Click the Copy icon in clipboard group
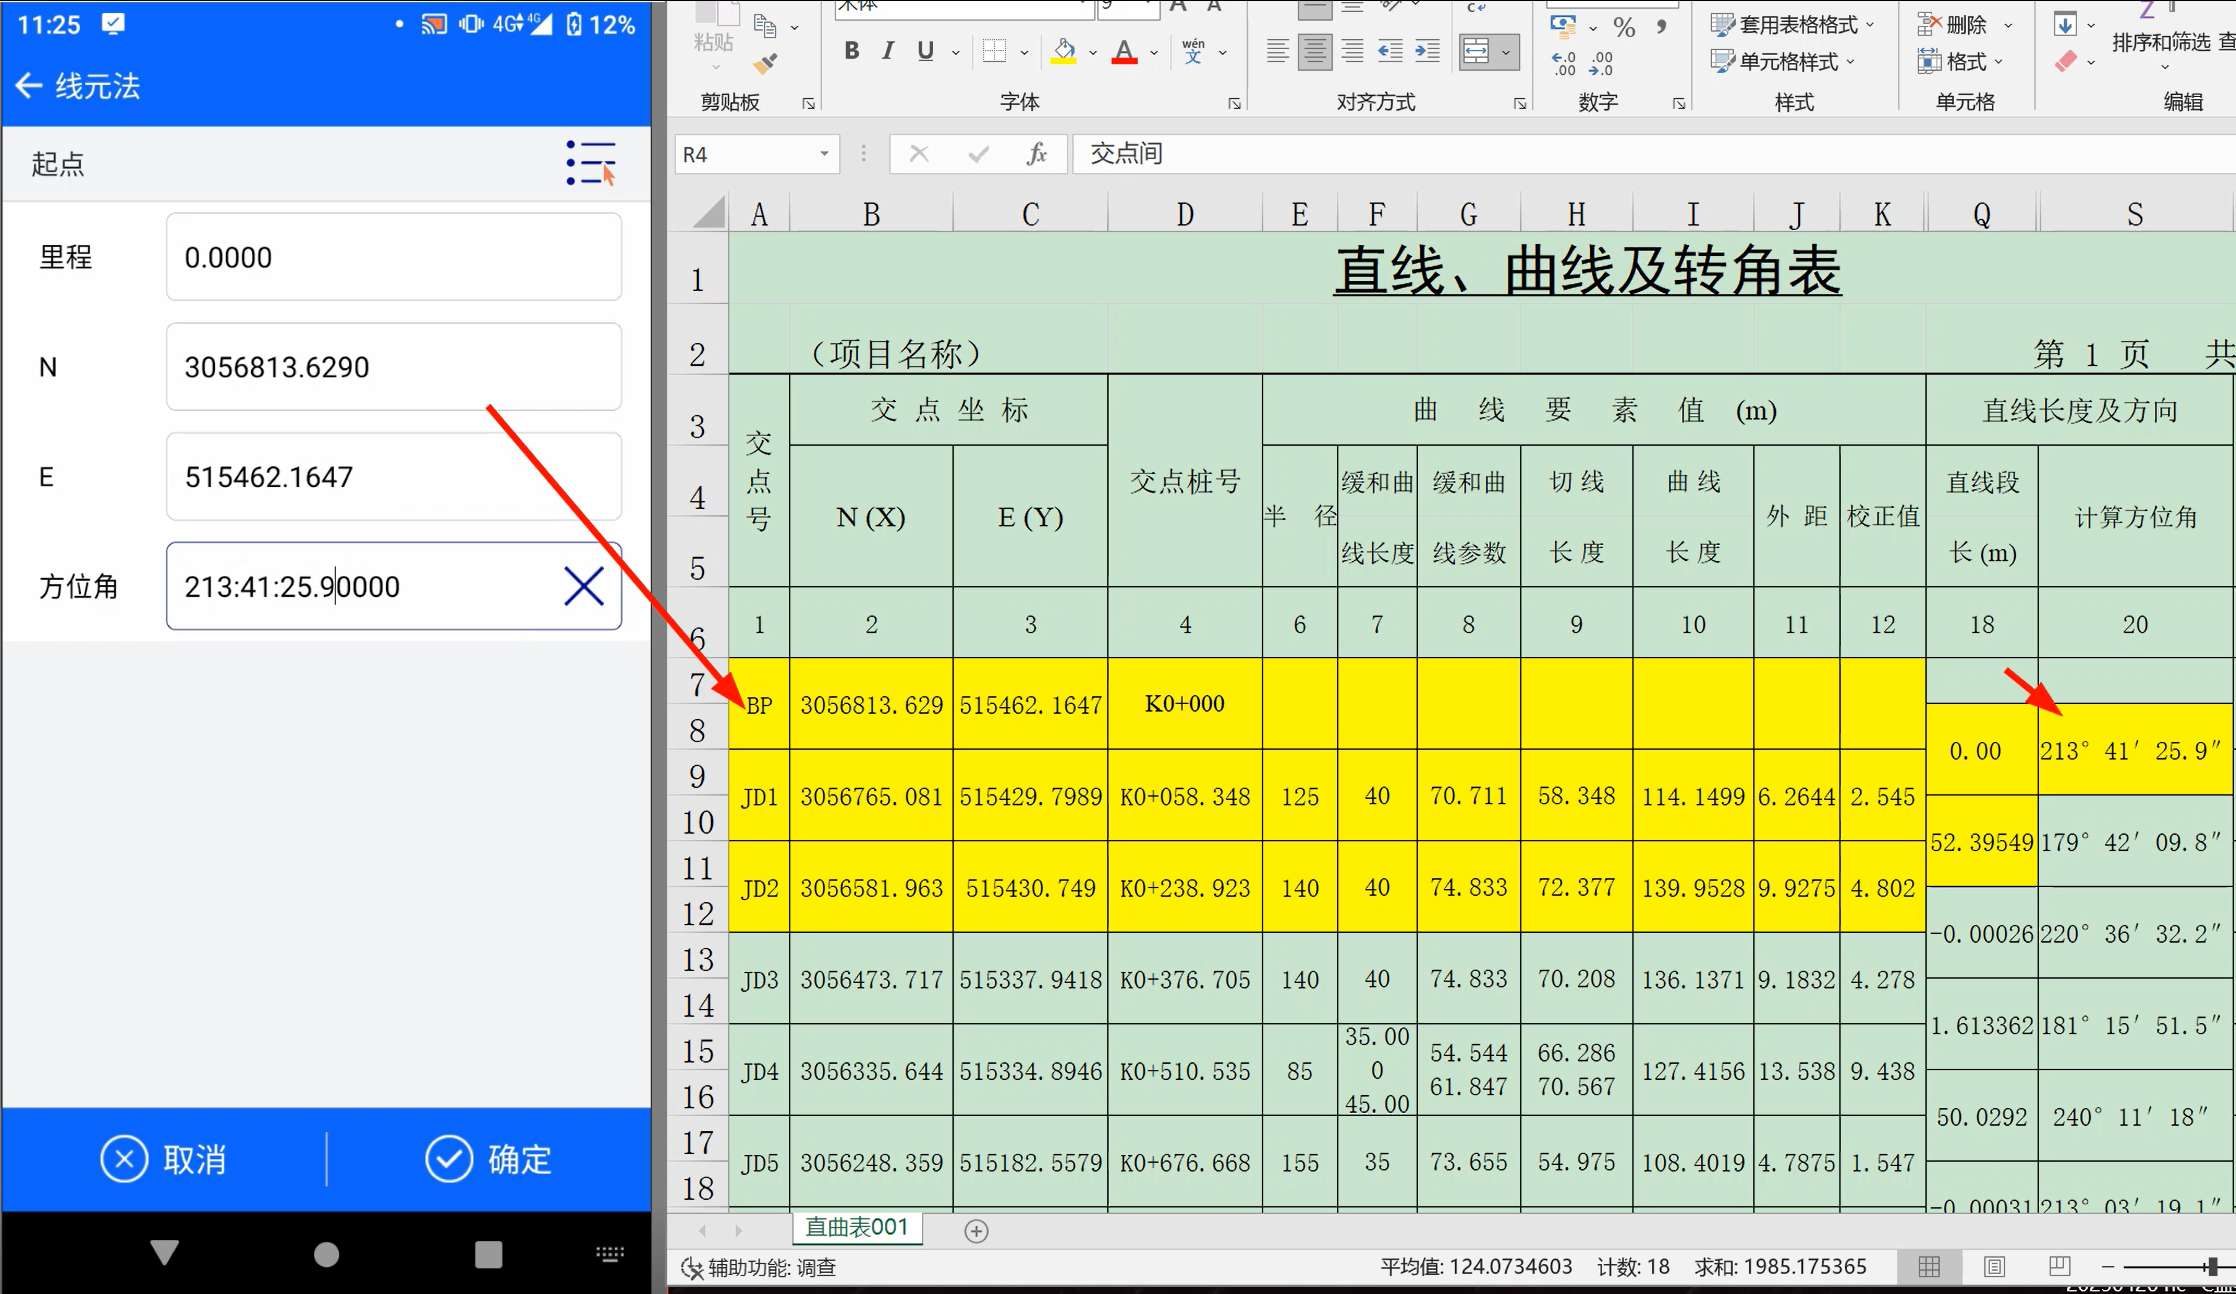 point(765,25)
